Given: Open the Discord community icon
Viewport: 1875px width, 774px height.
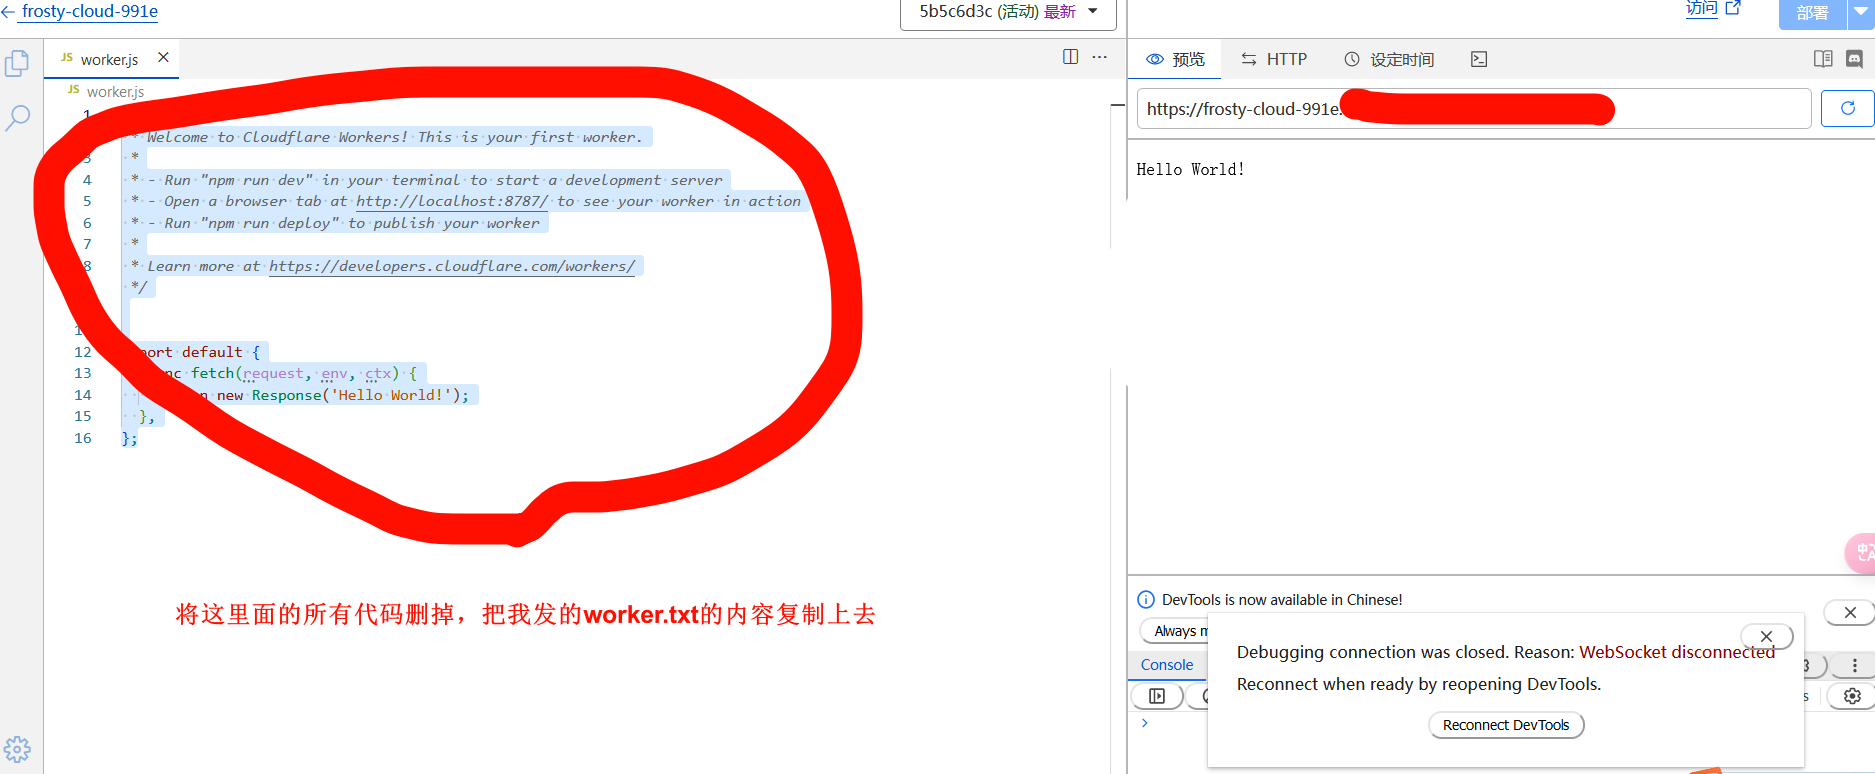Looking at the screenshot, I should (x=1854, y=59).
